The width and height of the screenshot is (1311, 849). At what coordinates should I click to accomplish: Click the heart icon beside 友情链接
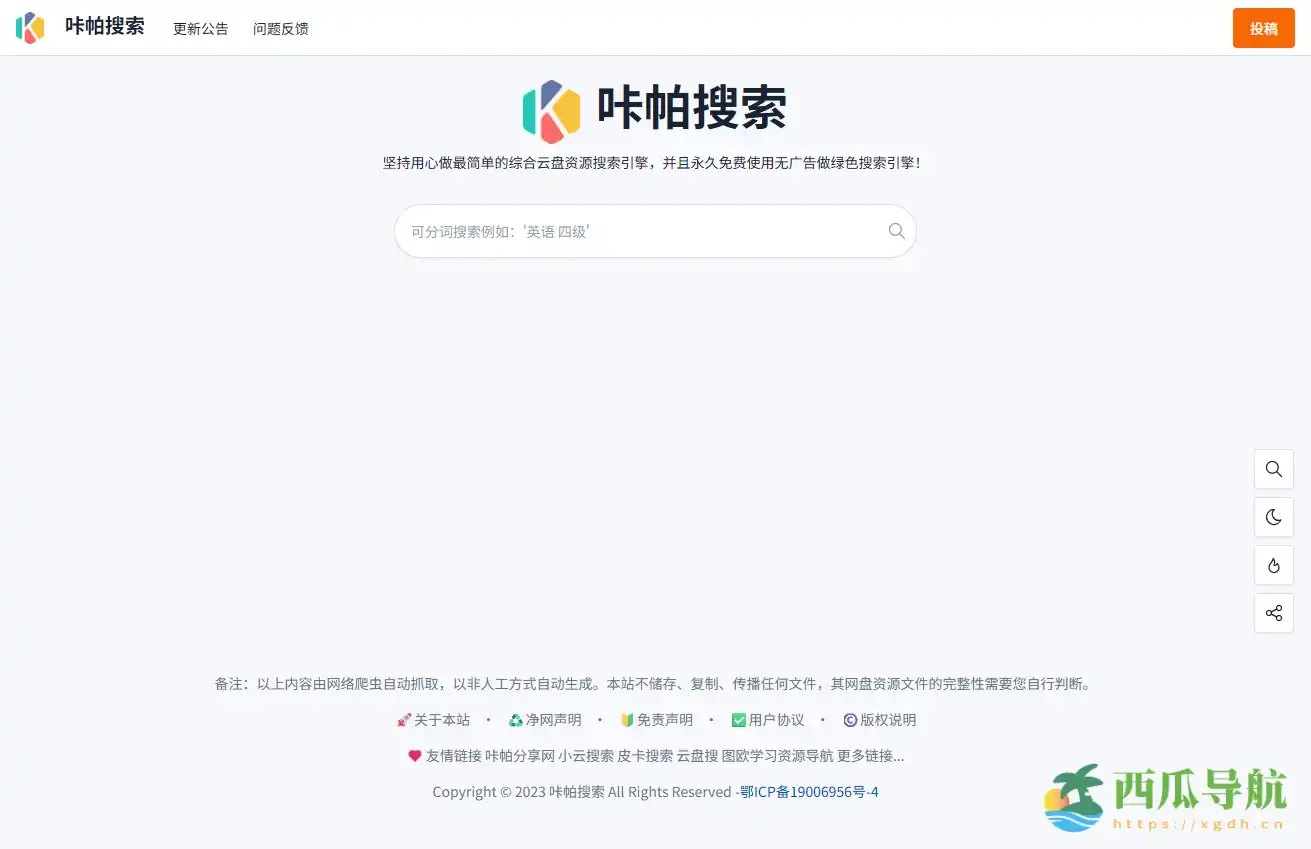(415, 756)
